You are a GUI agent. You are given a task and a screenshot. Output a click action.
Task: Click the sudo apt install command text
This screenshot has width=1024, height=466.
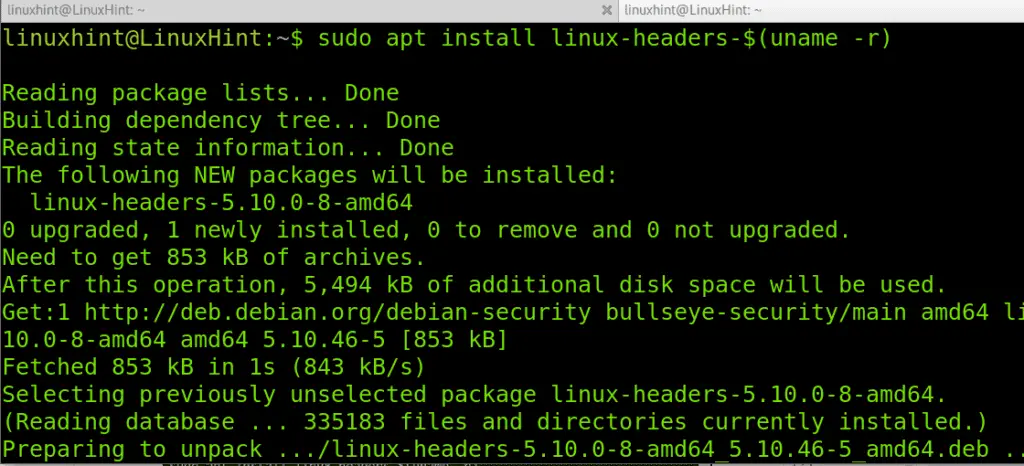tap(426, 39)
